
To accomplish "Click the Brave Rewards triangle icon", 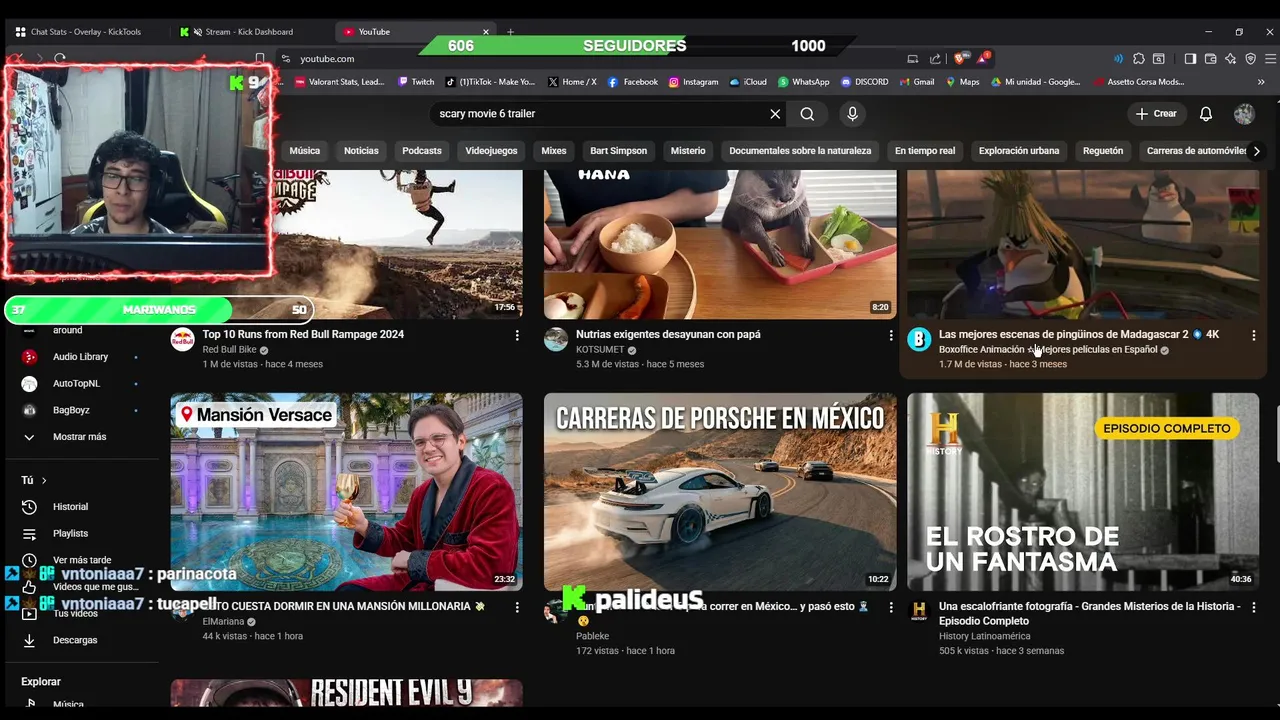I will coord(982,59).
